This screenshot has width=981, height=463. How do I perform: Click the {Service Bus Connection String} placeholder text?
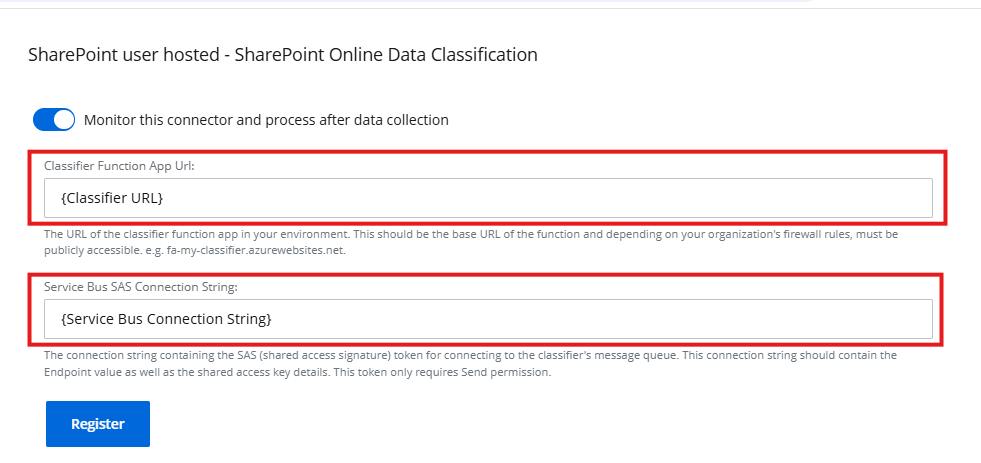click(x=167, y=319)
